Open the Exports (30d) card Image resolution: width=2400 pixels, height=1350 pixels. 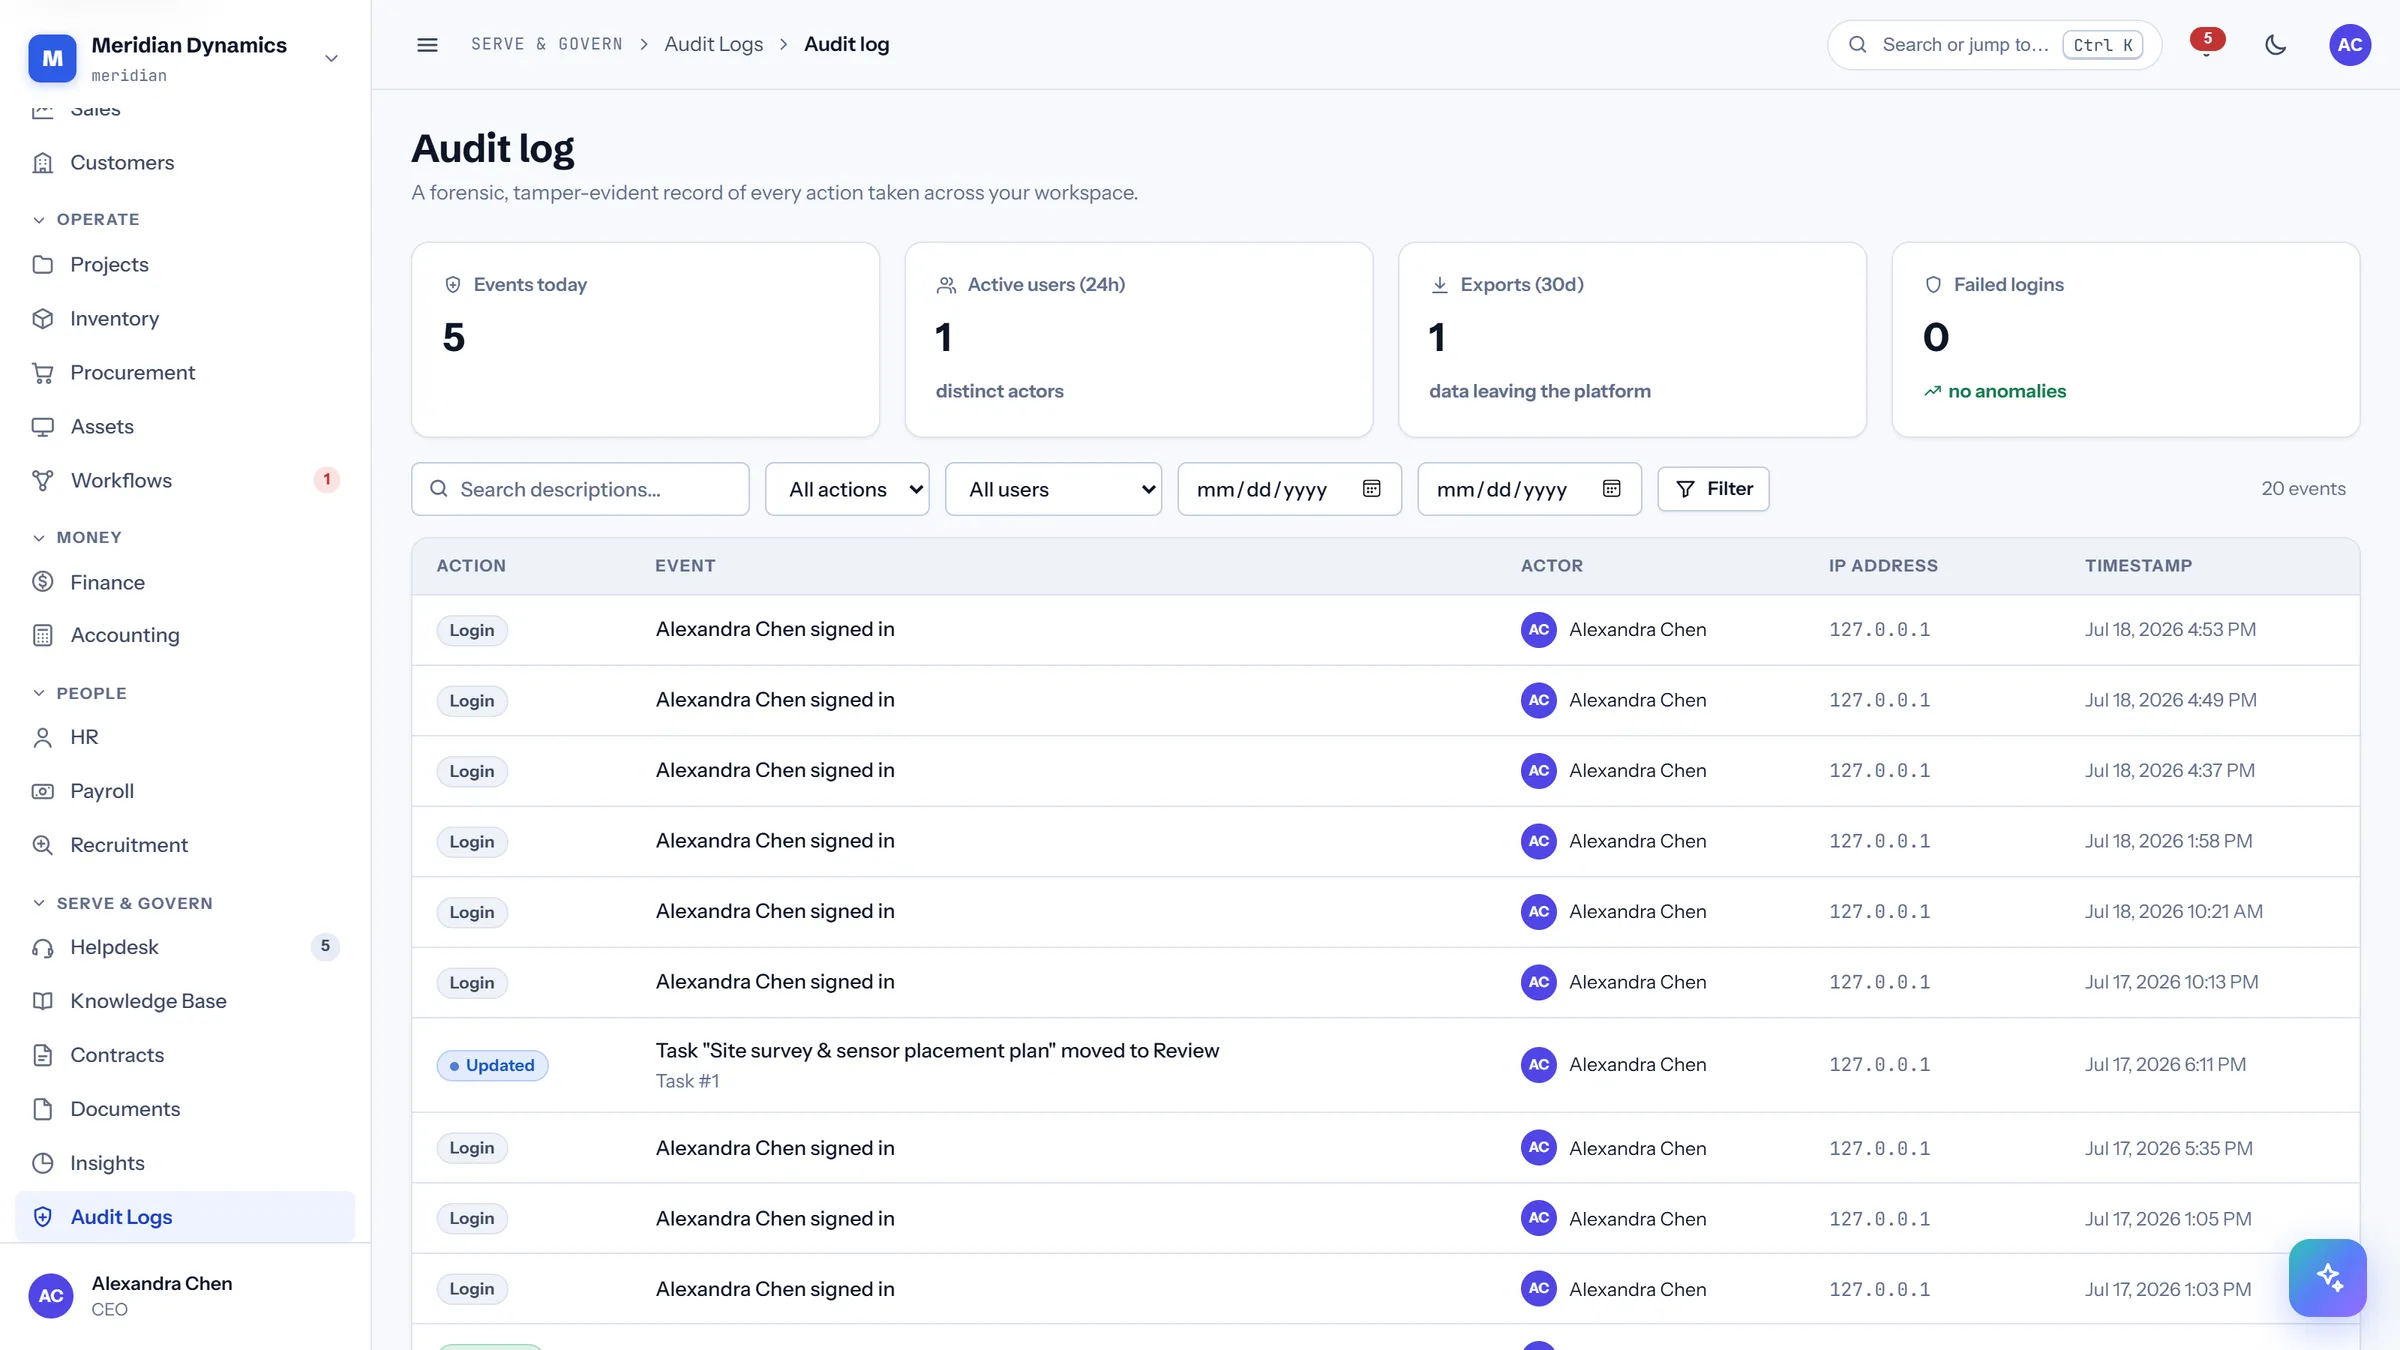tap(1632, 339)
